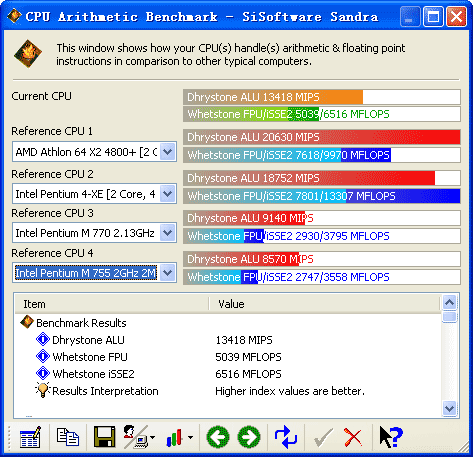Open dropdown arrow next to bar chart icon
The width and height of the screenshot is (473, 457).
(x=190, y=437)
